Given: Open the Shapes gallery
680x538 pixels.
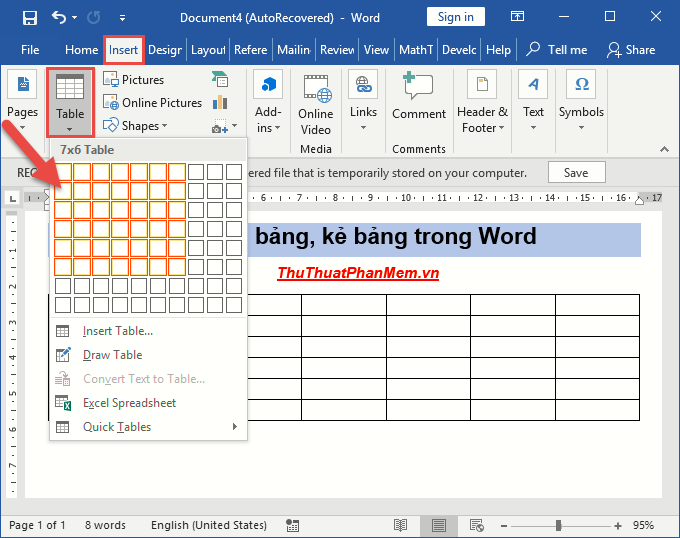Looking at the screenshot, I should click(135, 126).
